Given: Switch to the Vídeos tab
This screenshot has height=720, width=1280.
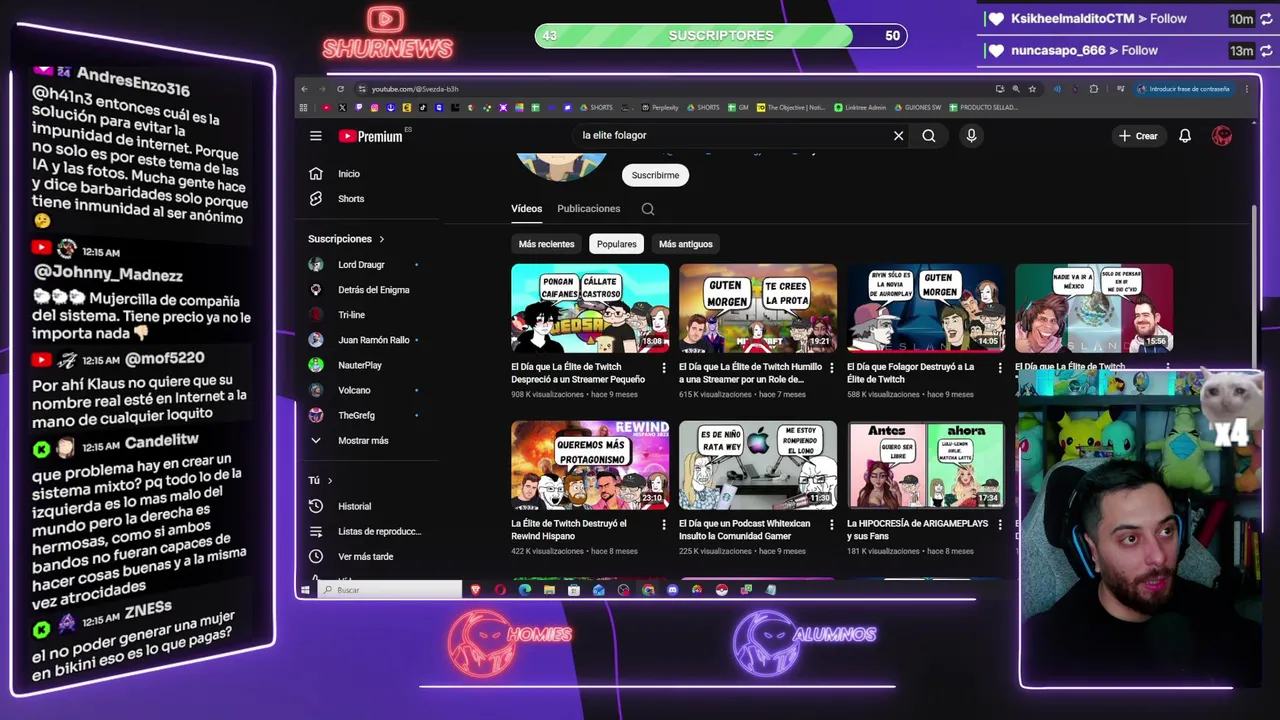Looking at the screenshot, I should click(x=526, y=209).
